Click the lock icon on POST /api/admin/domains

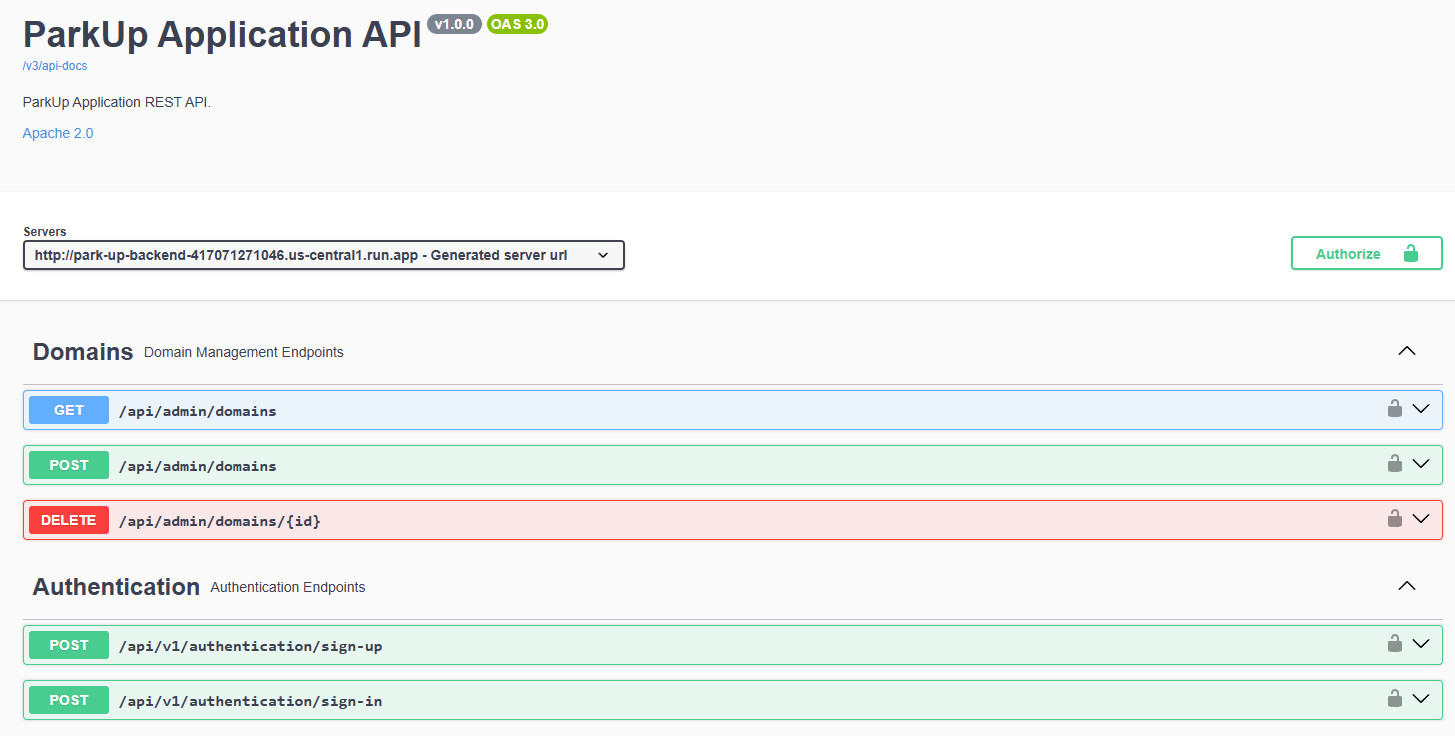[1394, 463]
